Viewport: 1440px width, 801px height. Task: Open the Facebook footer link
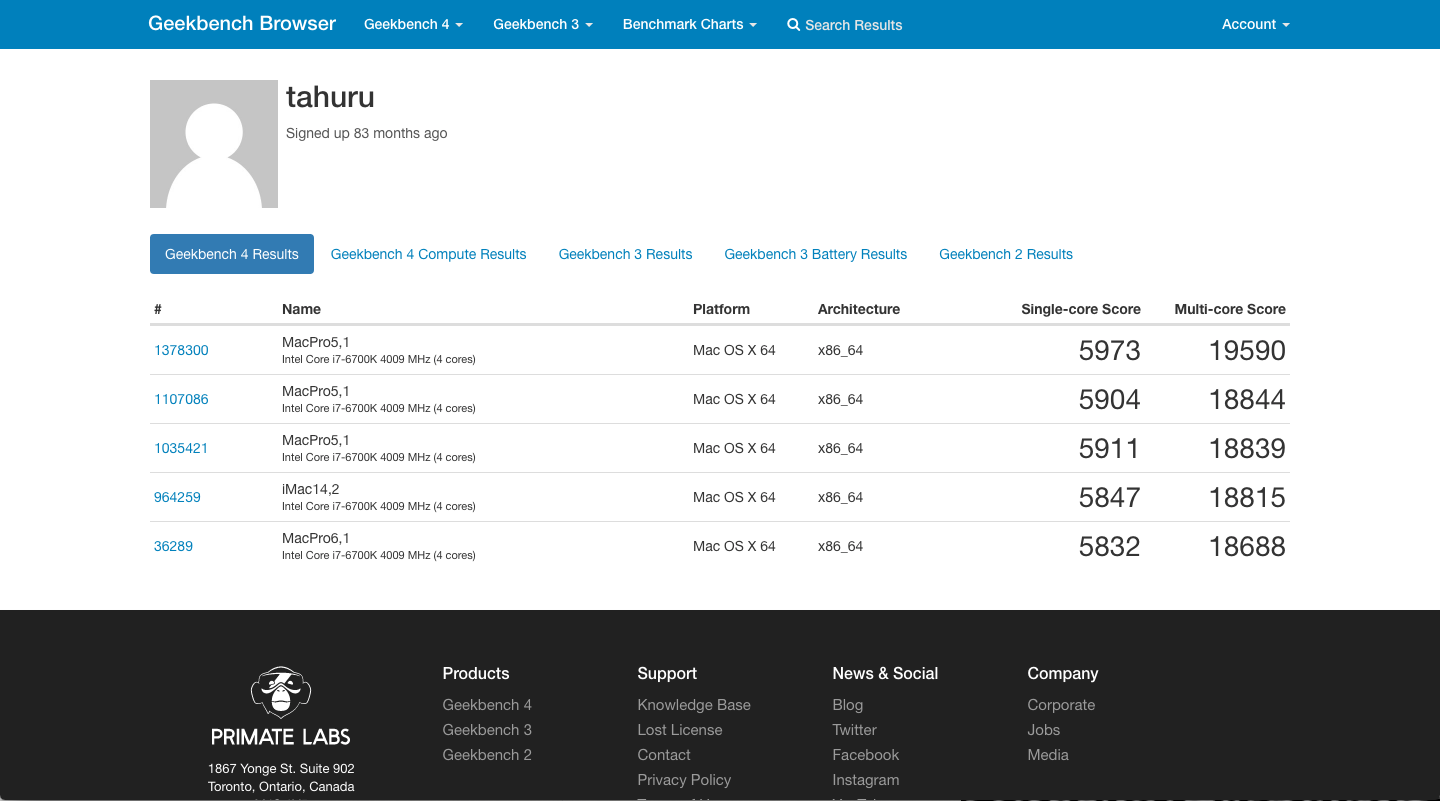click(866, 755)
